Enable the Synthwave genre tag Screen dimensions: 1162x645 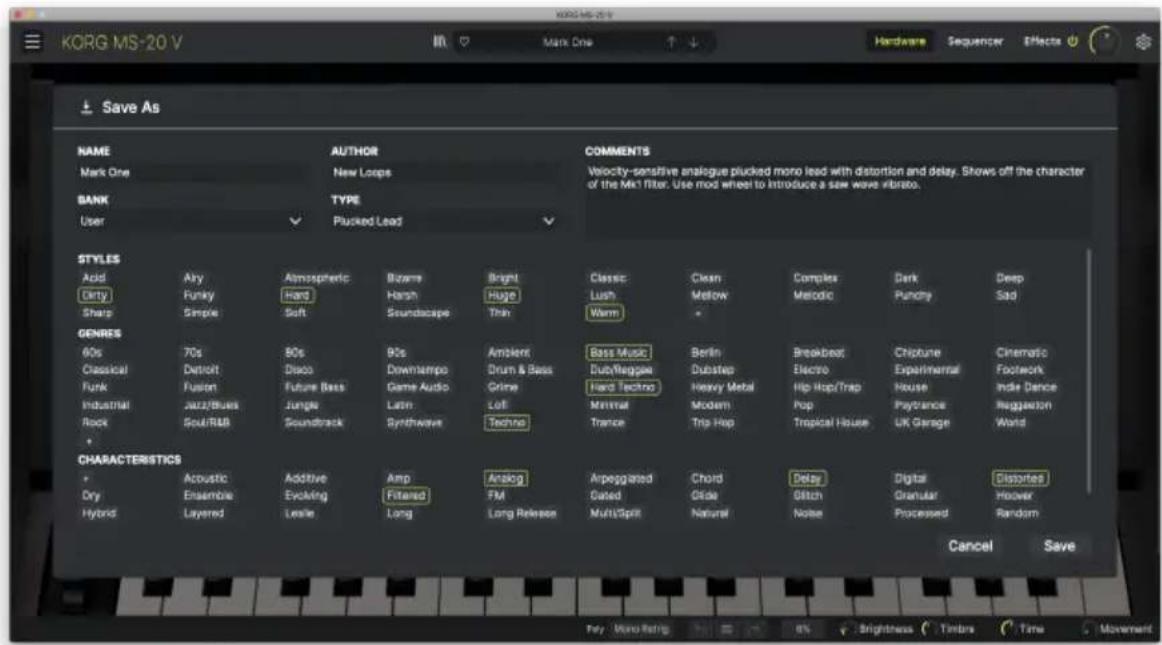point(414,423)
